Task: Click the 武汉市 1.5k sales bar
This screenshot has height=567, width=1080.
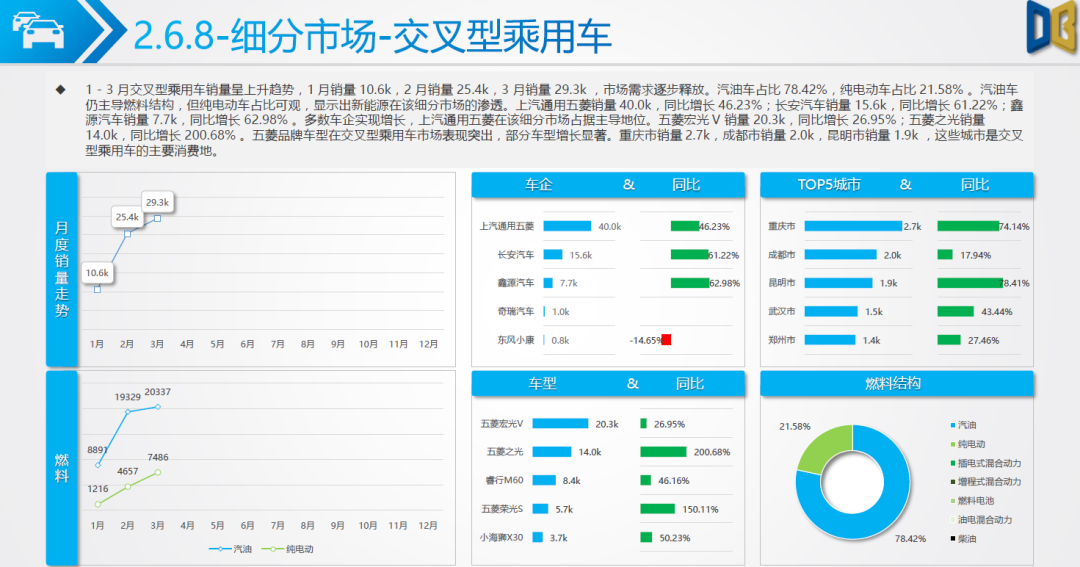Action: pos(831,311)
